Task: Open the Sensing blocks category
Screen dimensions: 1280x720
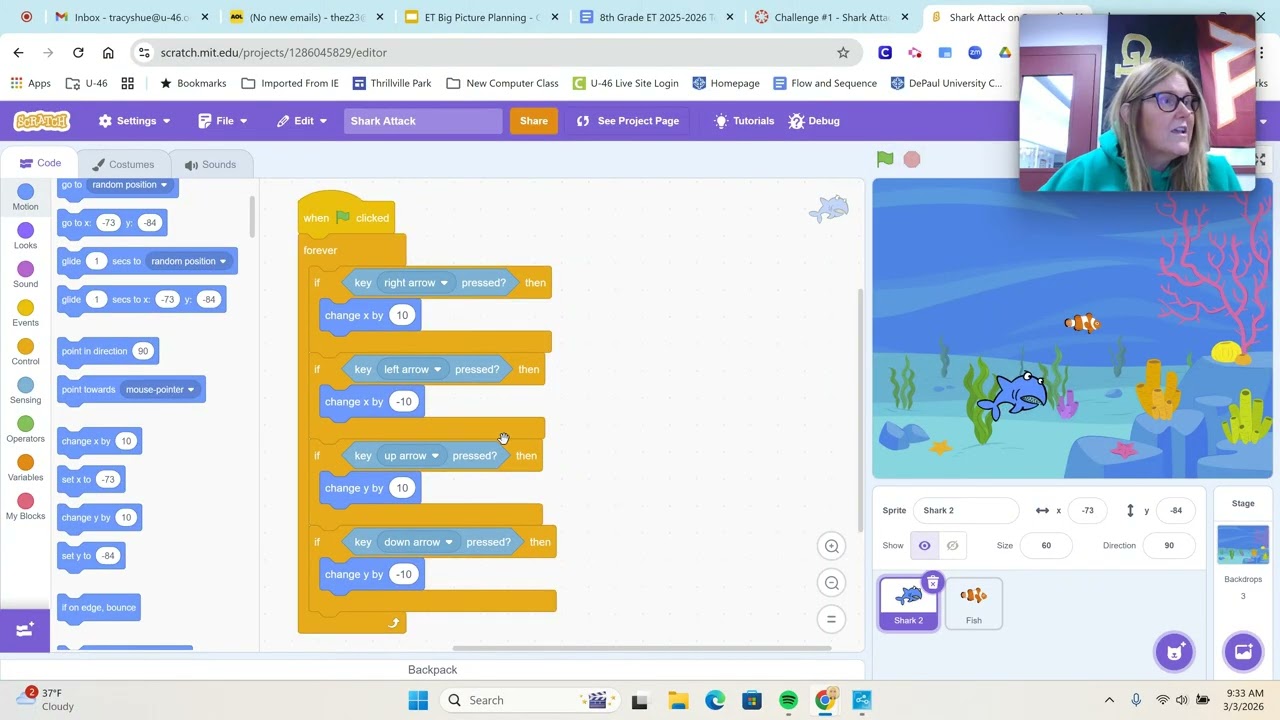Action: point(26,391)
